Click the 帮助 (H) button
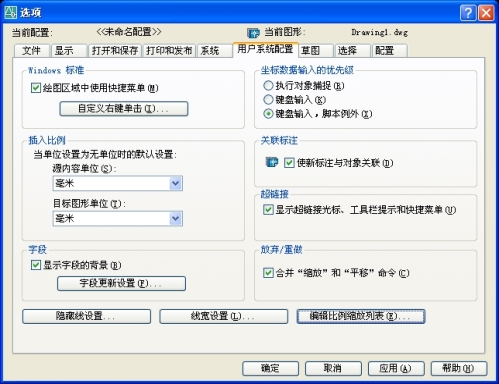 [x=459, y=369]
